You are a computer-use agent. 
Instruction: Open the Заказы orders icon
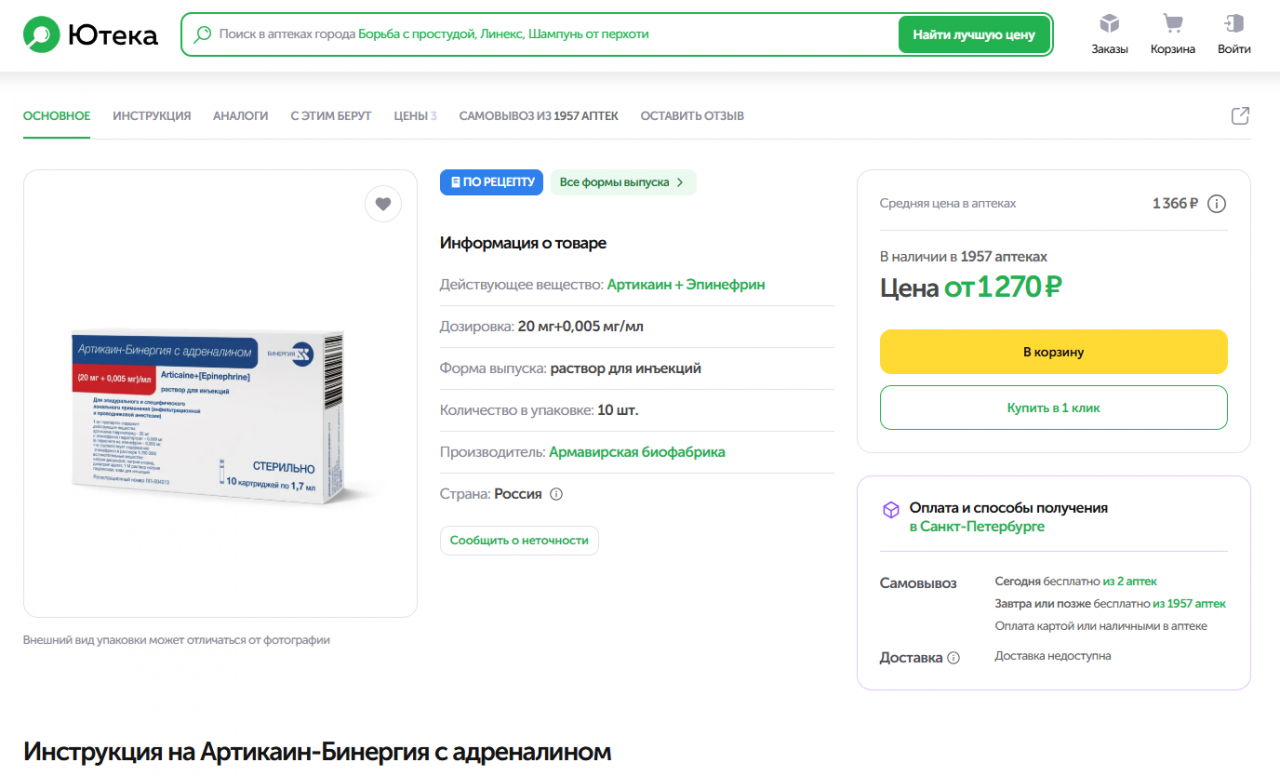pyautogui.click(x=1109, y=24)
